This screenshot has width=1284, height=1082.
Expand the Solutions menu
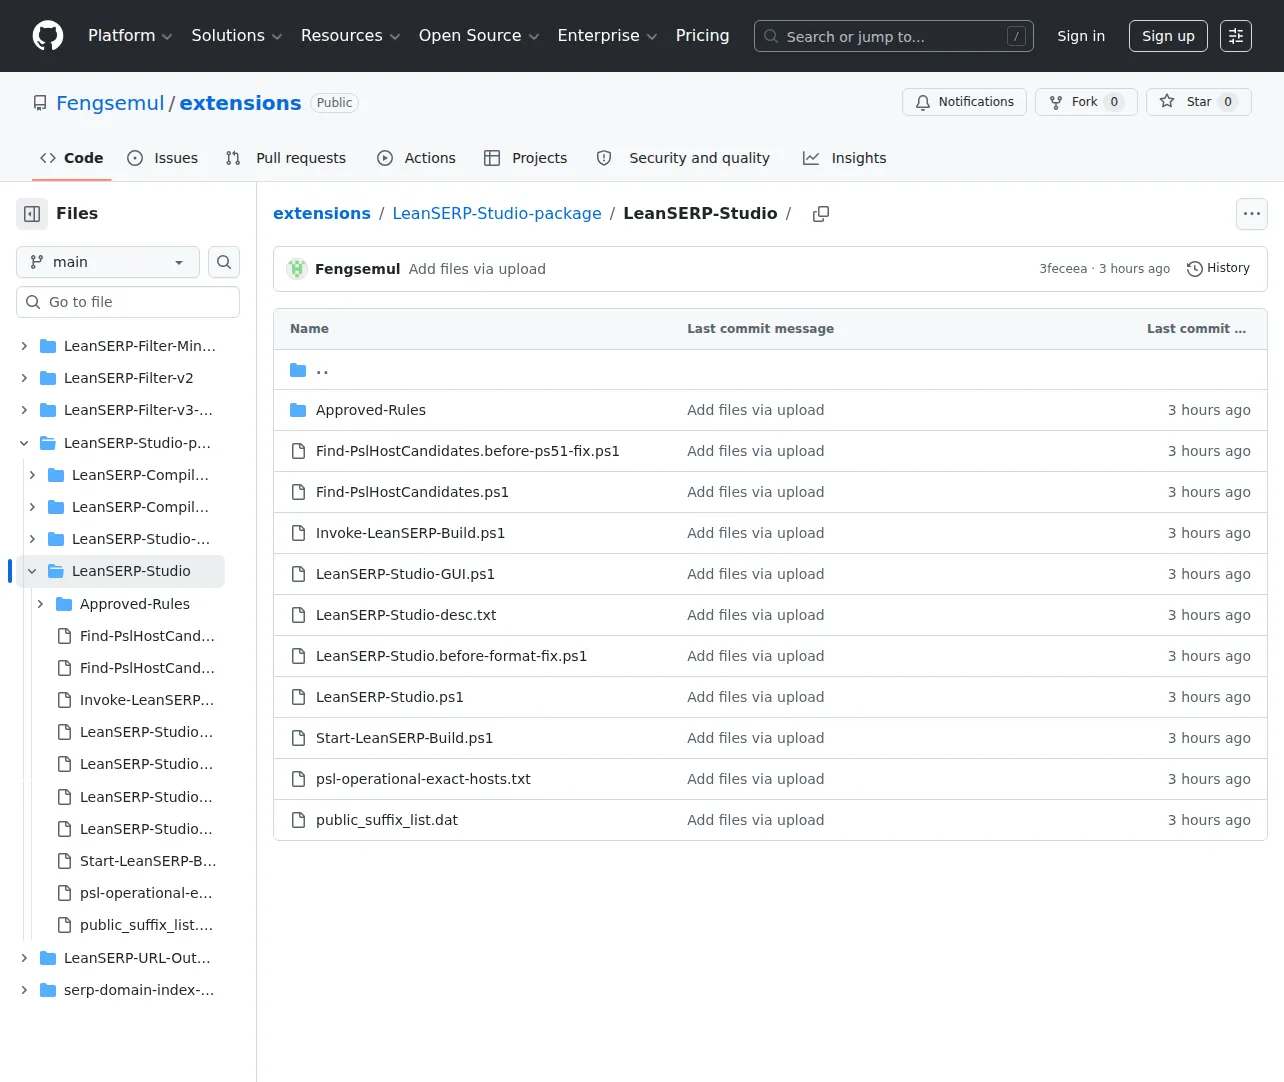tap(237, 36)
